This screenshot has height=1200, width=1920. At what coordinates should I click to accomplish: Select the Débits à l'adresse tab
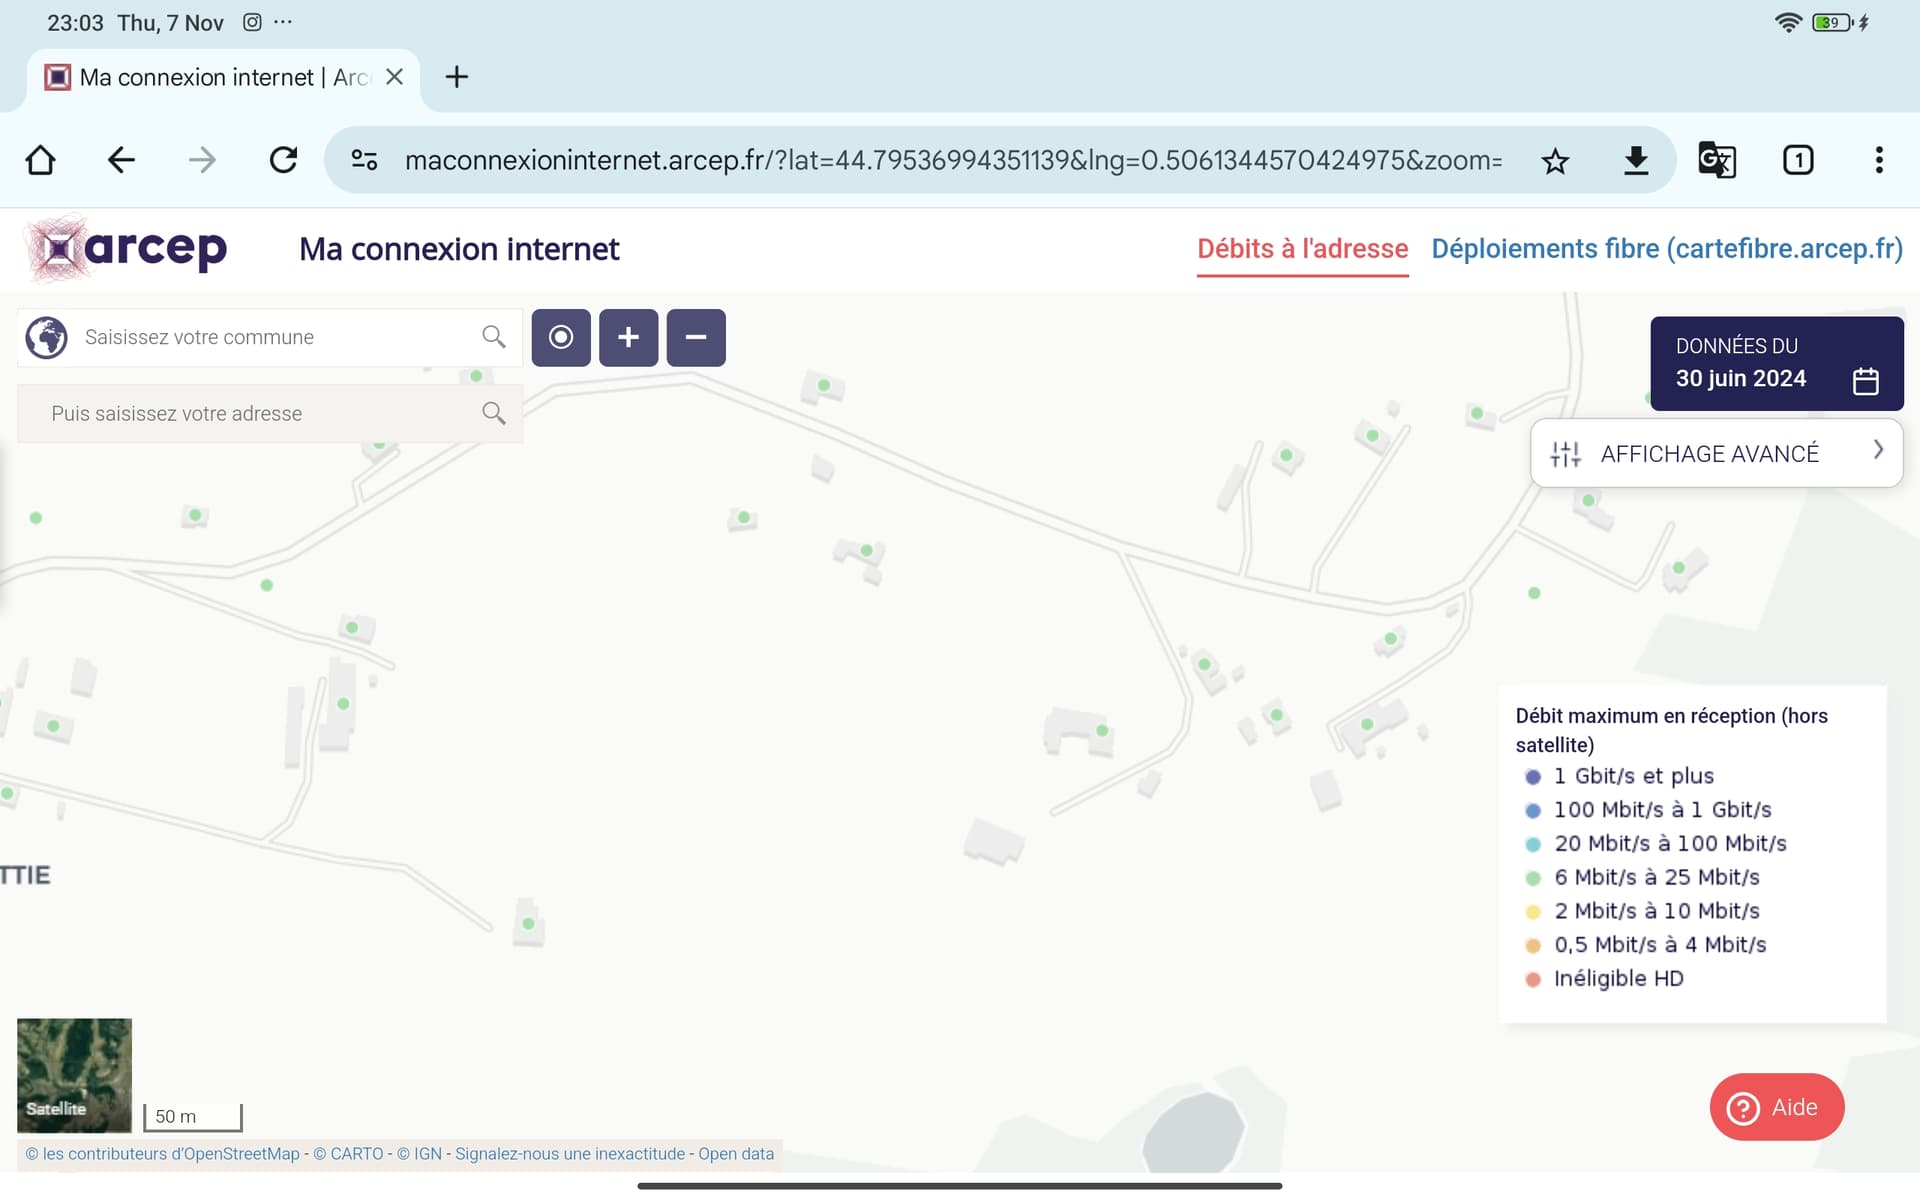coord(1302,249)
